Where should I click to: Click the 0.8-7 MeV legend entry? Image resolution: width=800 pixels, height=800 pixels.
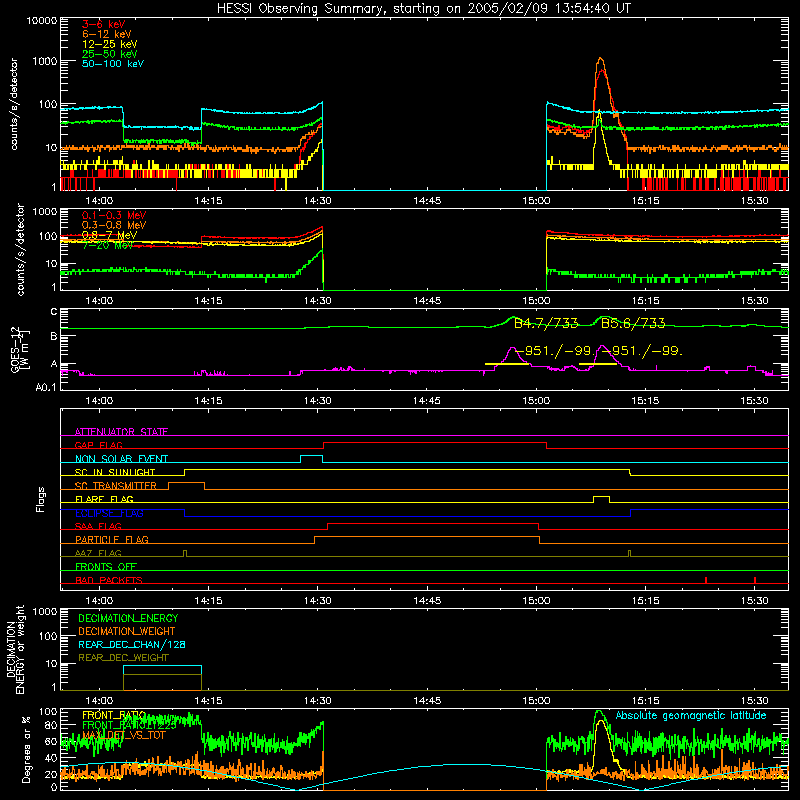[110, 235]
